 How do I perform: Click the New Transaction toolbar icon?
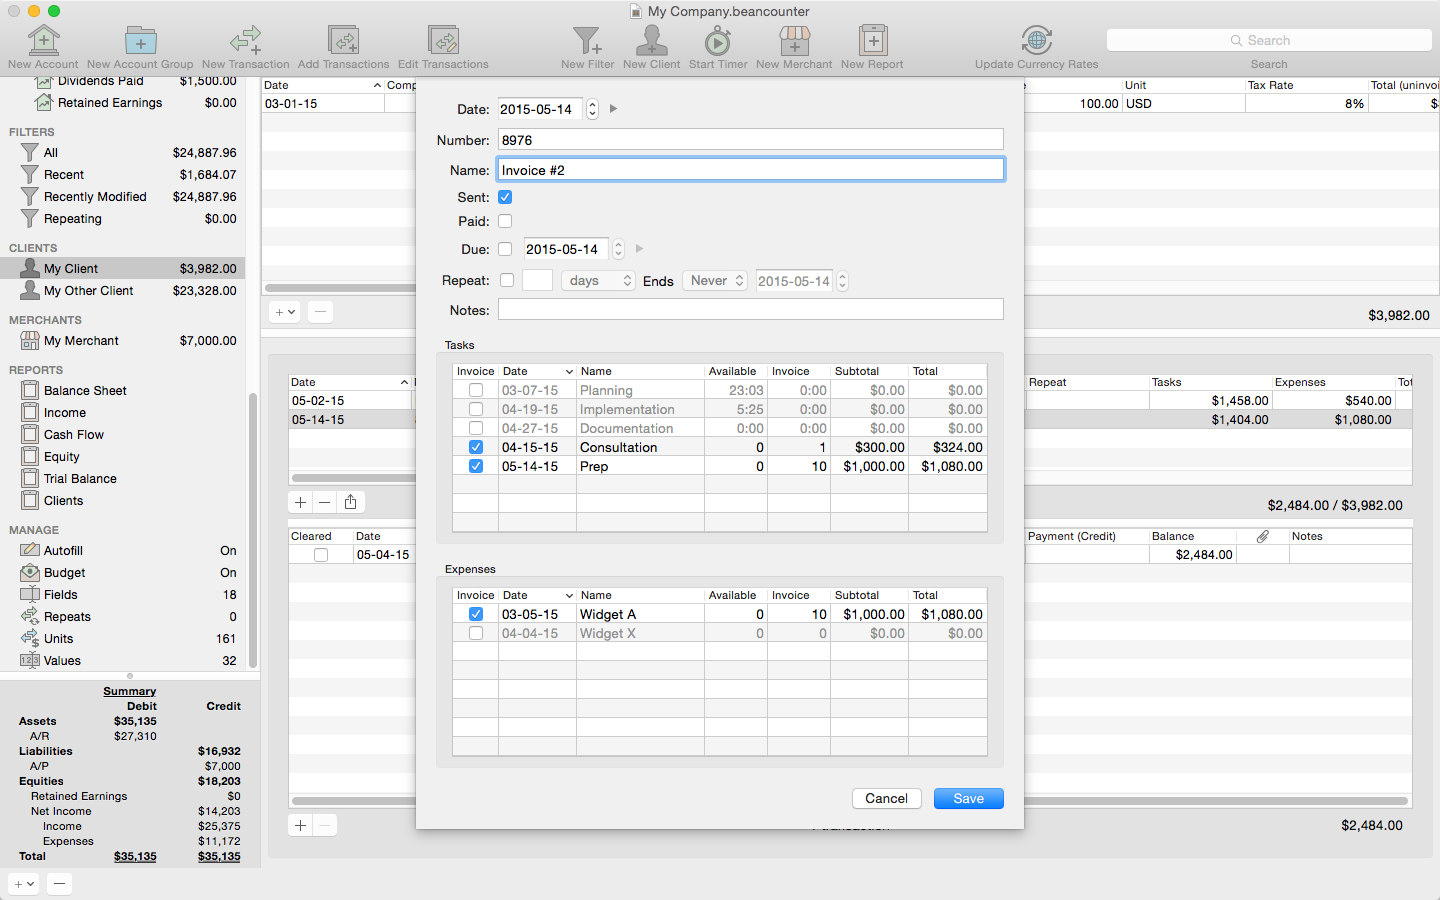(x=245, y=40)
